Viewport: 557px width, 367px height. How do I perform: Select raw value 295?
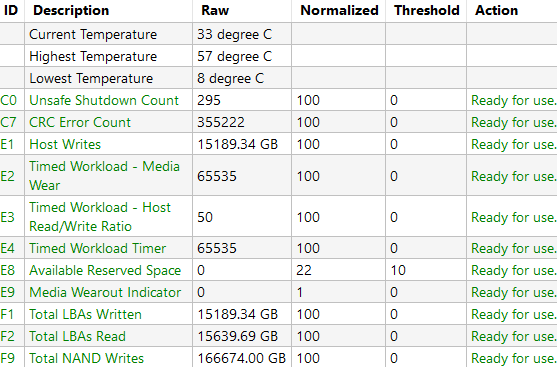(x=209, y=101)
